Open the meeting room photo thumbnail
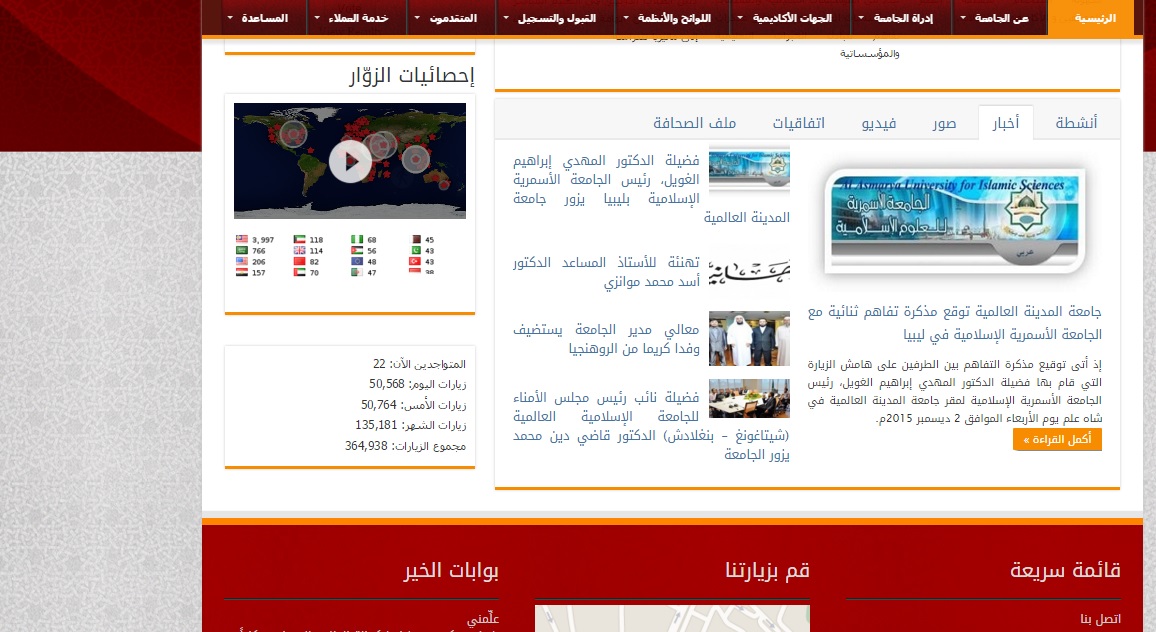The image size is (1156, 632). click(x=749, y=399)
